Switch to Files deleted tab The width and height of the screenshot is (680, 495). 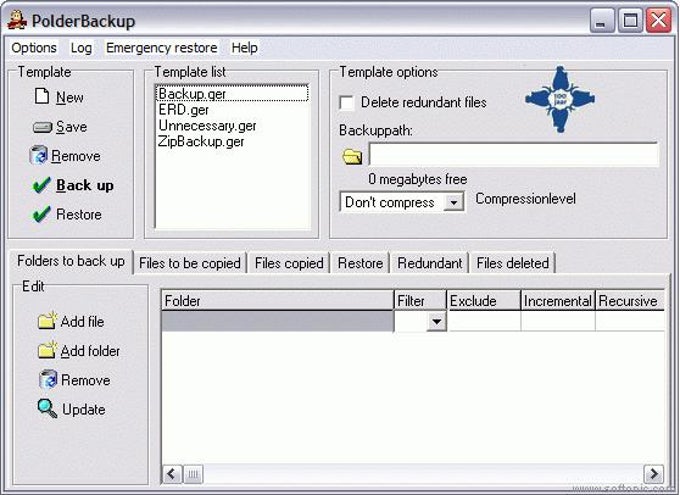[513, 263]
